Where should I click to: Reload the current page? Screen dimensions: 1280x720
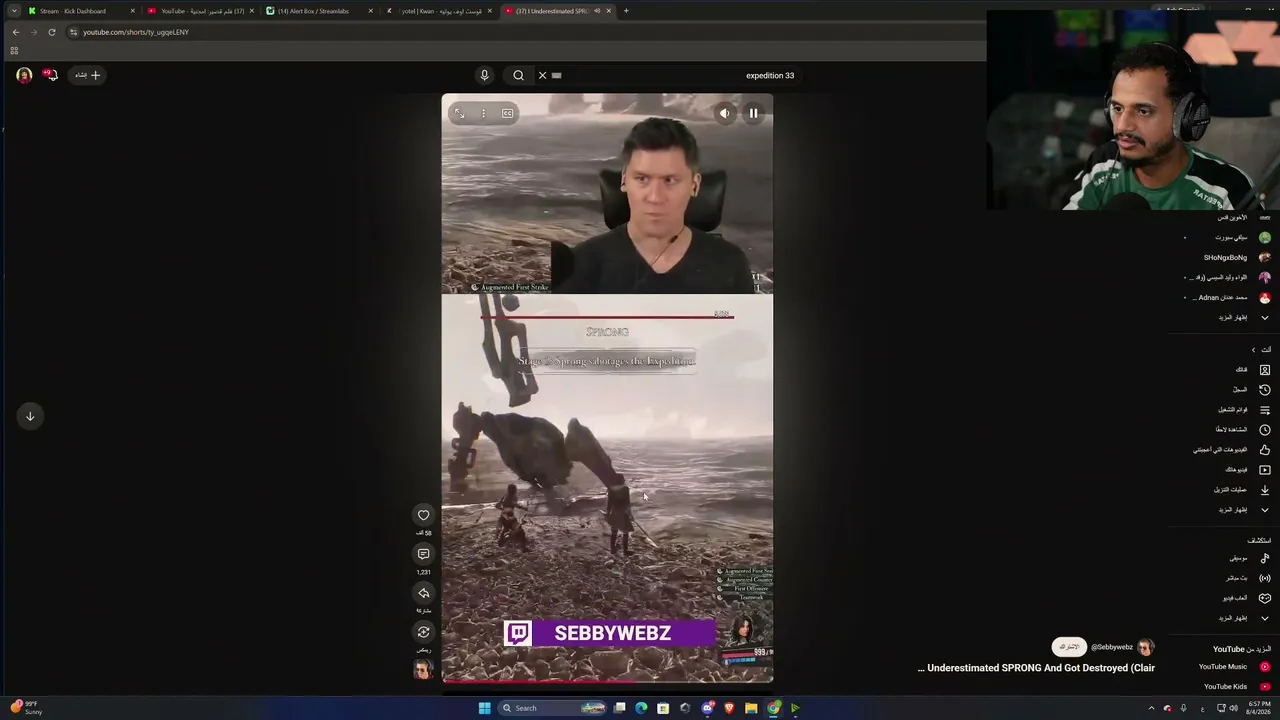pyautogui.click(x=51, y=32)
